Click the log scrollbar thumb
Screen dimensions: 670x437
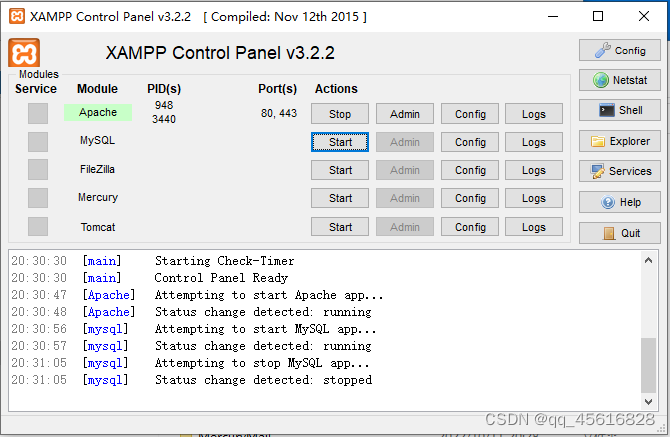pos(648,365)
